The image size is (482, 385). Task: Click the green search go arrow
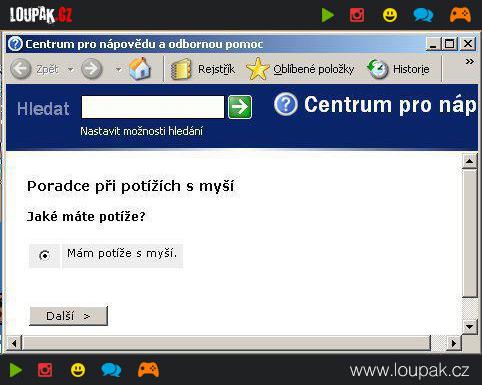click(x=240, y=107)
